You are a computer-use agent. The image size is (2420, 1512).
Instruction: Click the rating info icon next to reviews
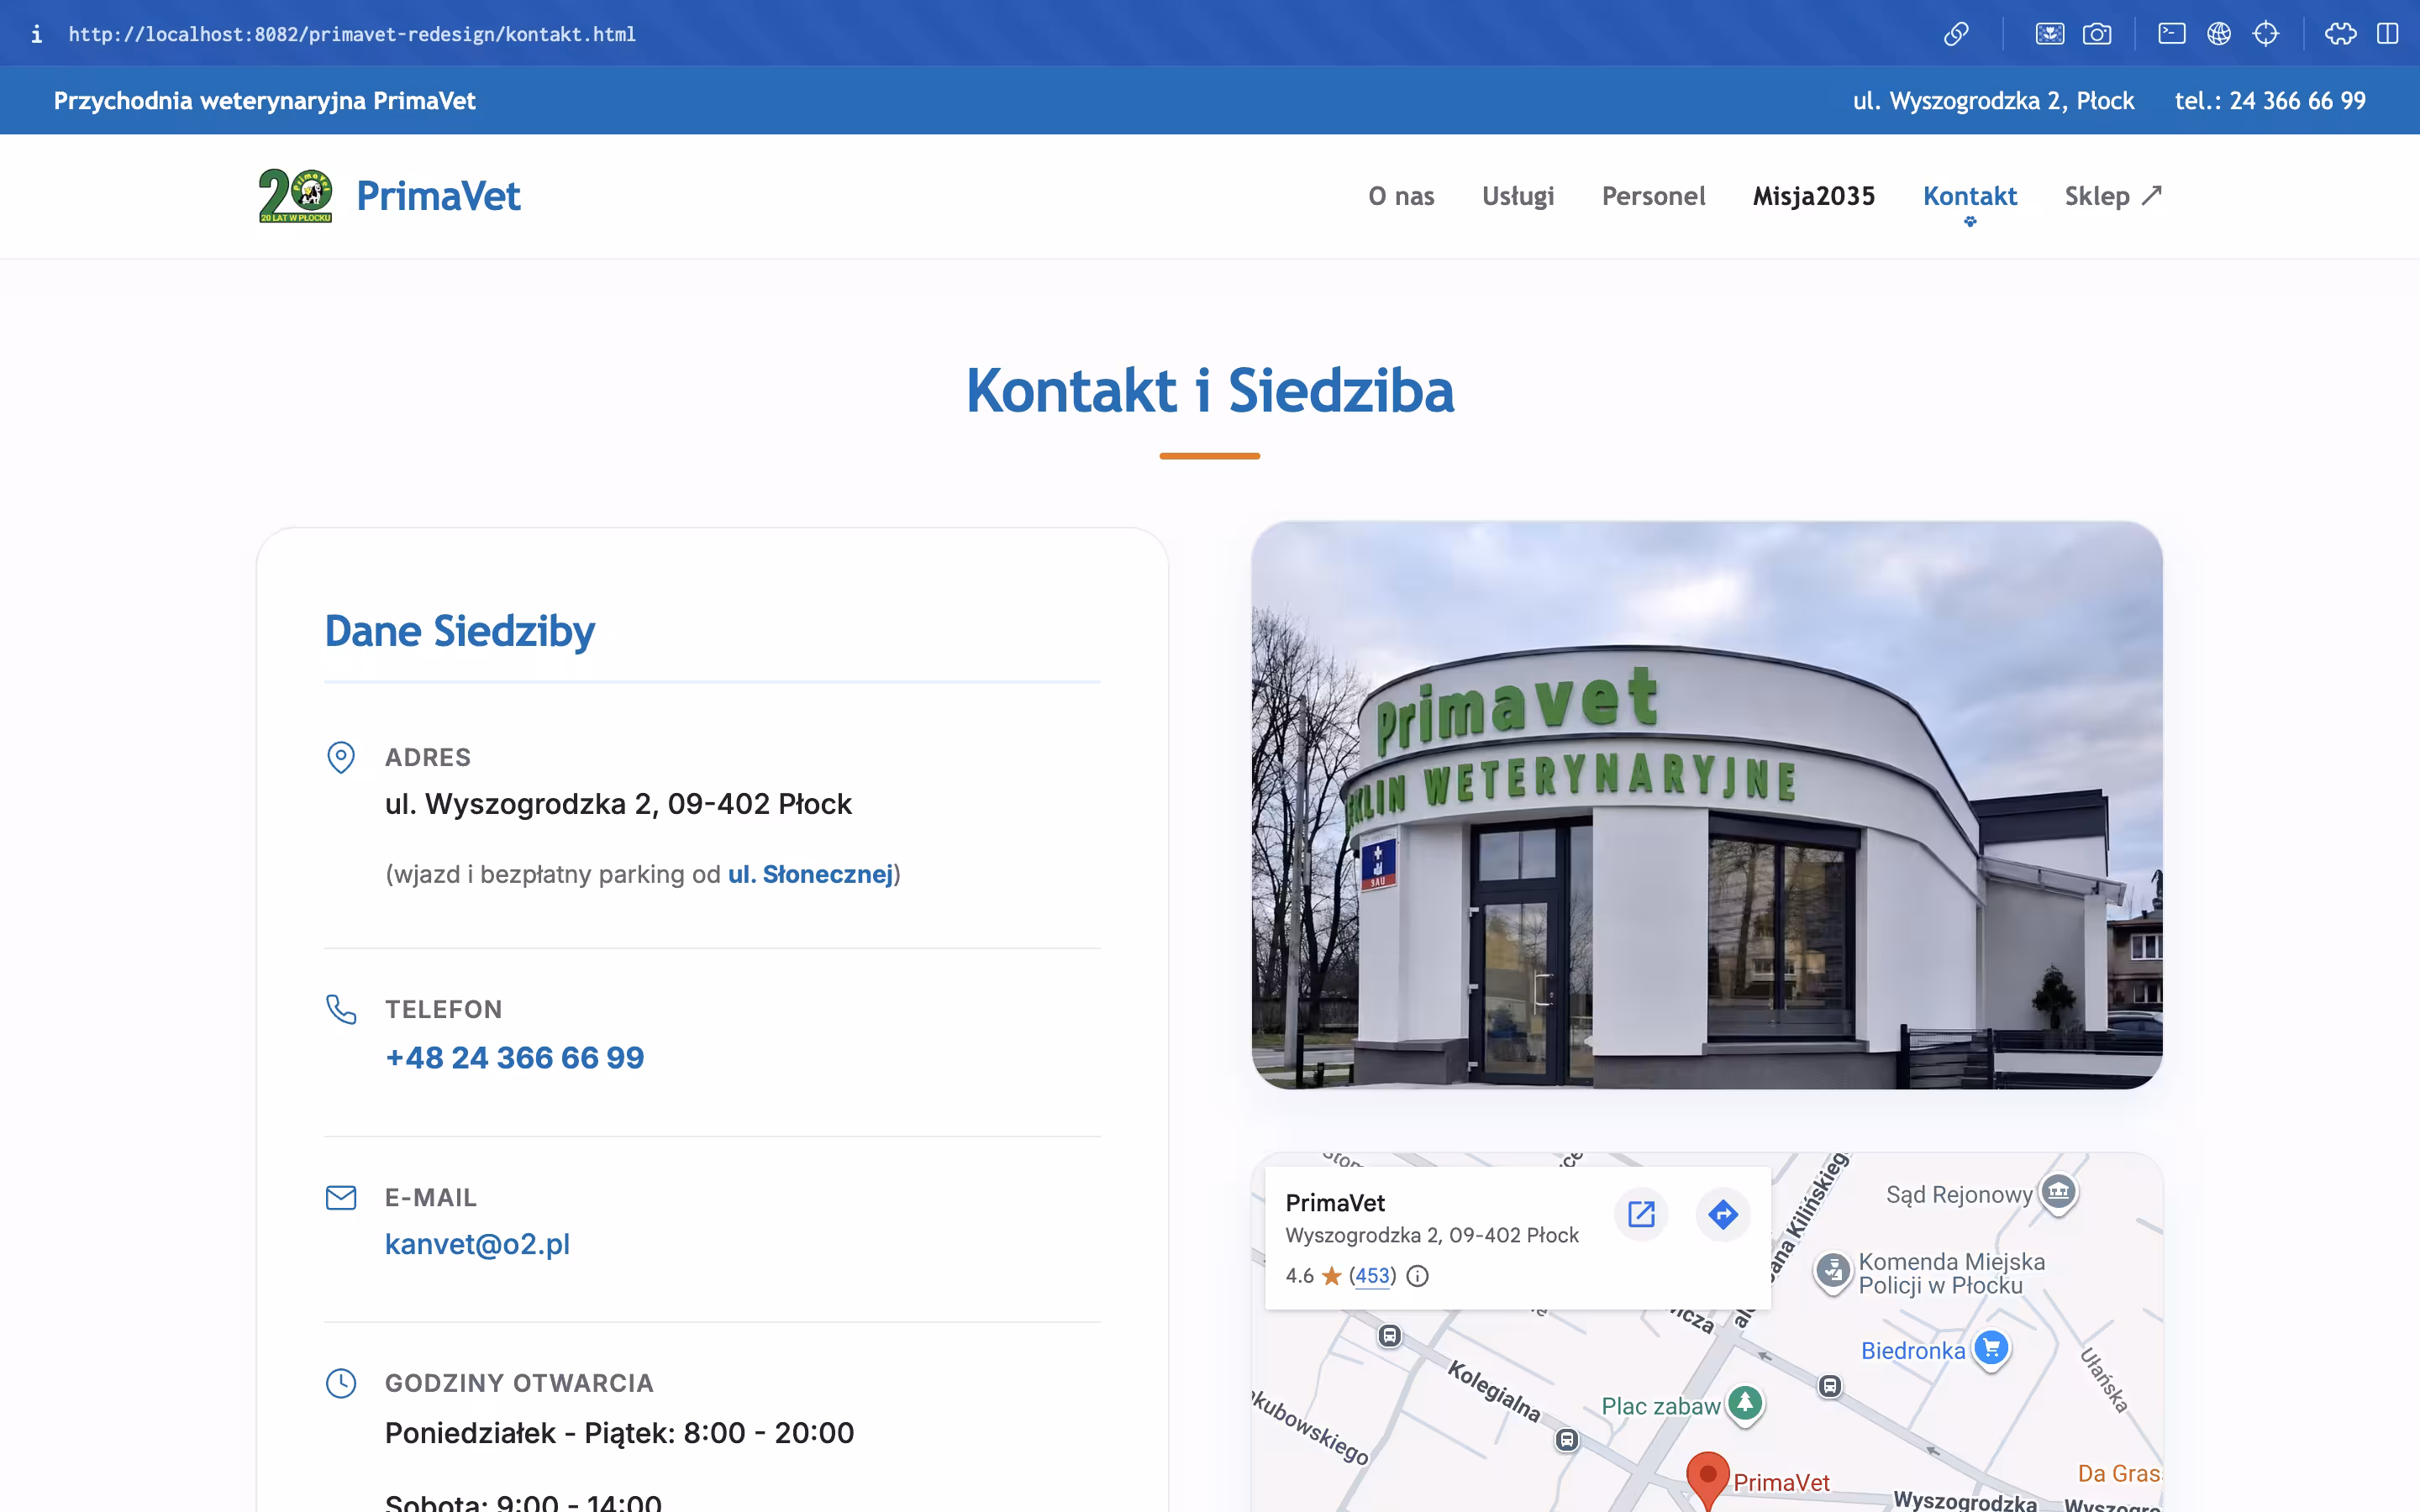1417,1276
